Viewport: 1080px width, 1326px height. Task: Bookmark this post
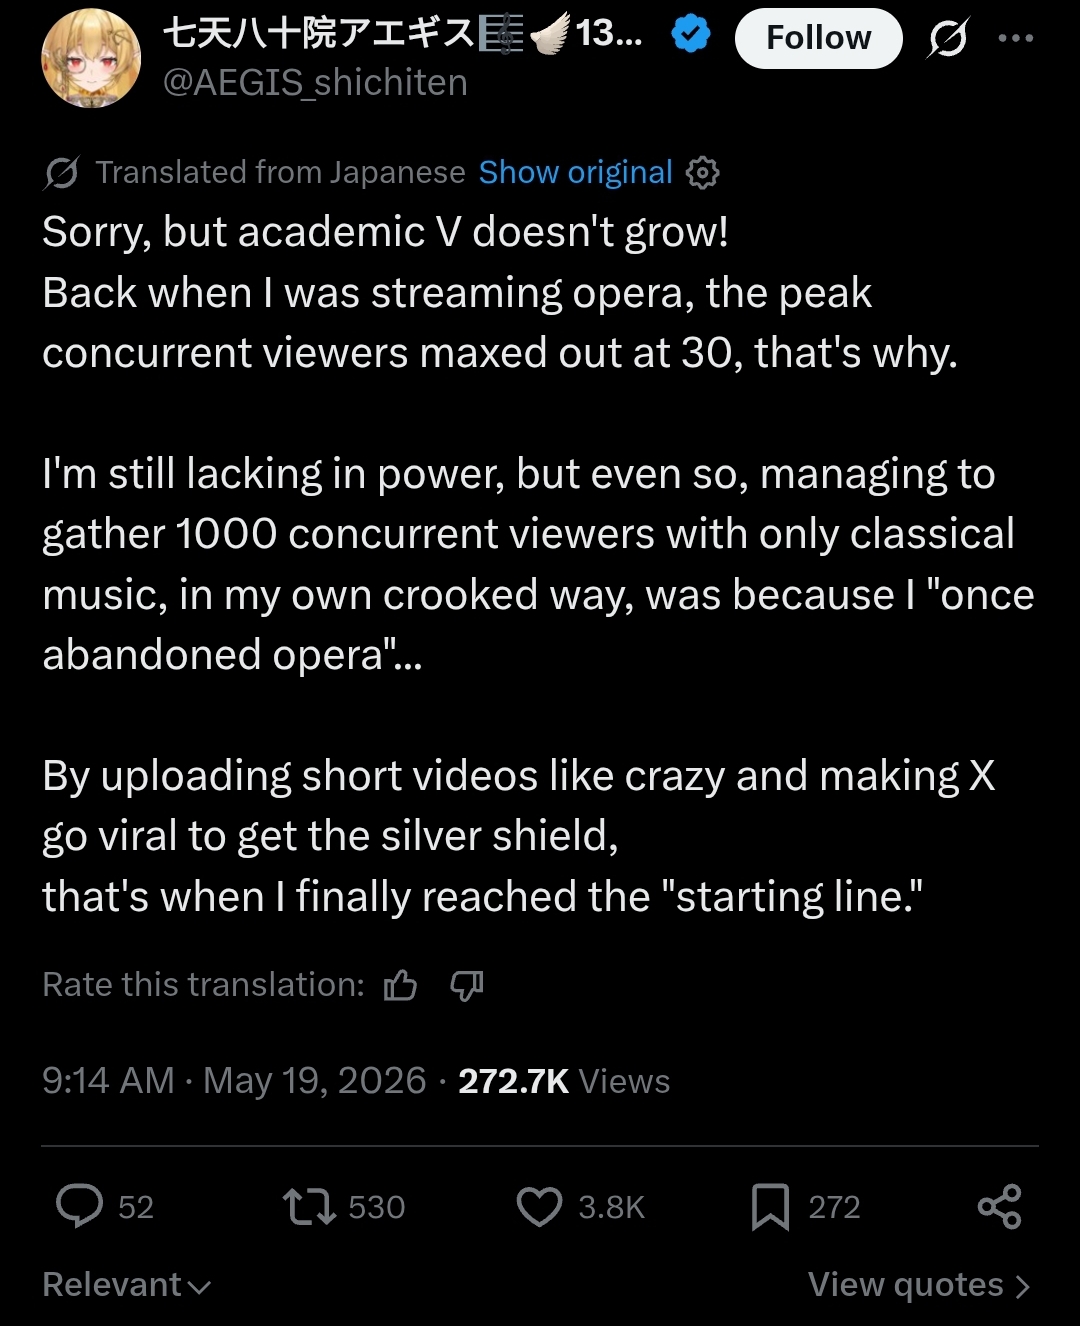coord(770,1207)
